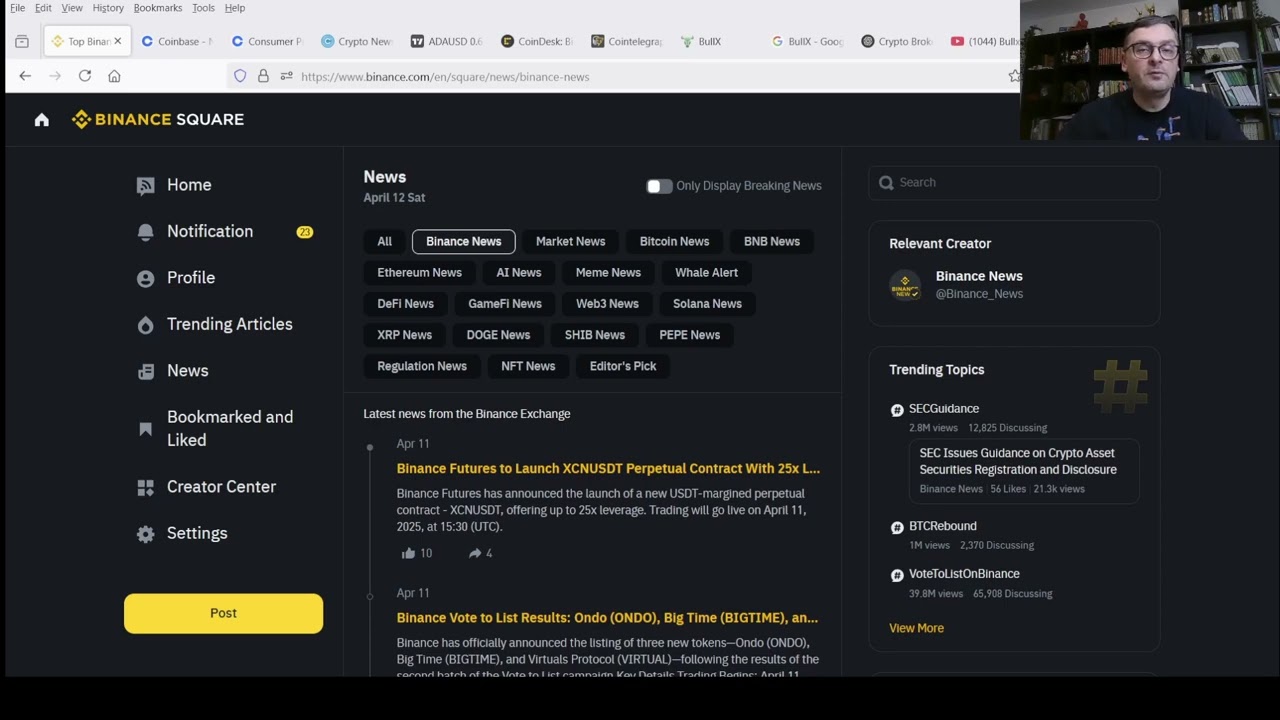This screenshot has height=720, width=1280.
Task: Select the Market News filter
Action: [570, 242]
